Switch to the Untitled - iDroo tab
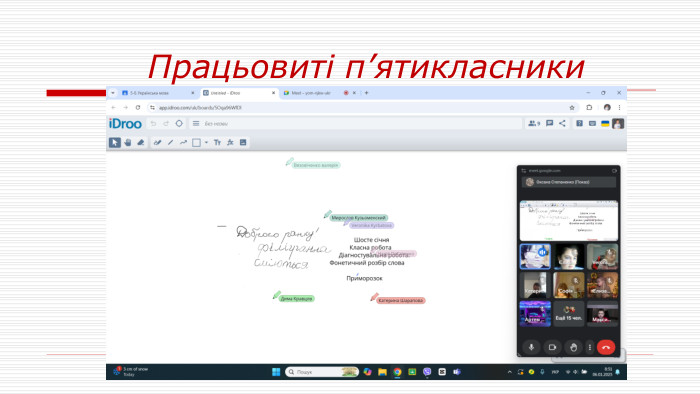Image resolution: width=700 pixels, height=394 pixels. (239, 93)
